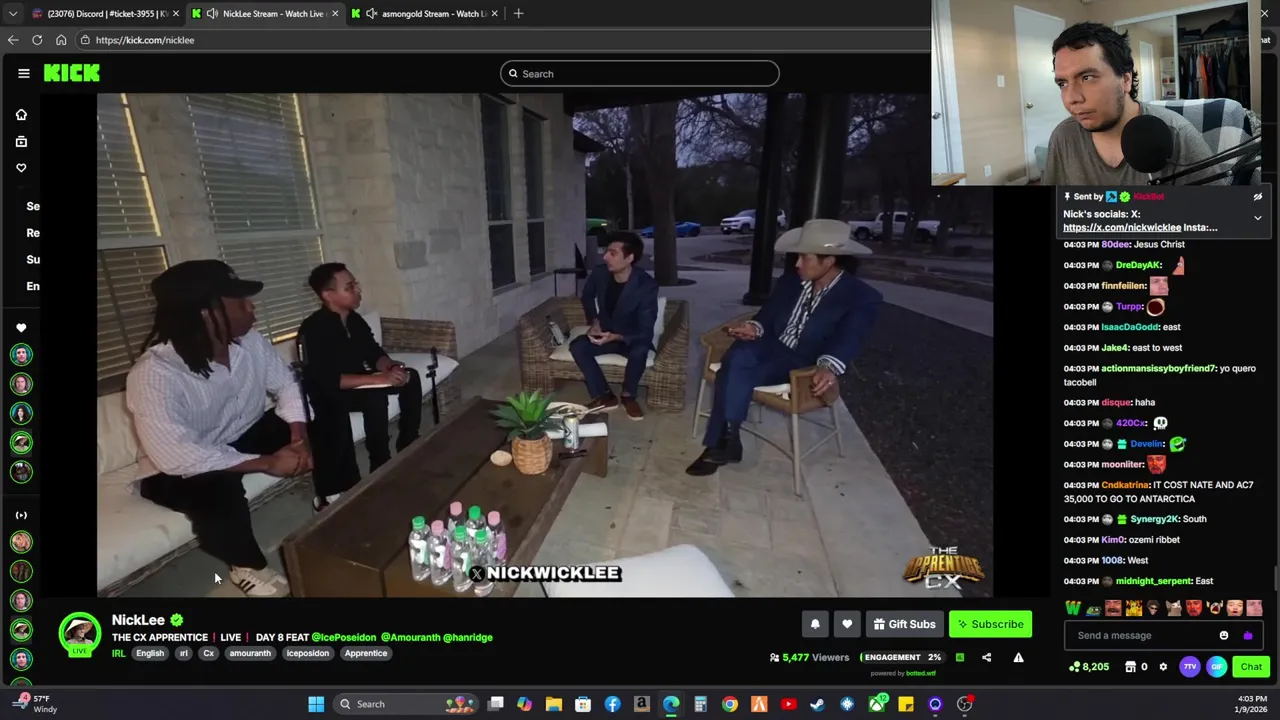The image size is (1280, 720).
Task: Hide the pinned message eye-slash icon
Action: [x=1258, y=197]
